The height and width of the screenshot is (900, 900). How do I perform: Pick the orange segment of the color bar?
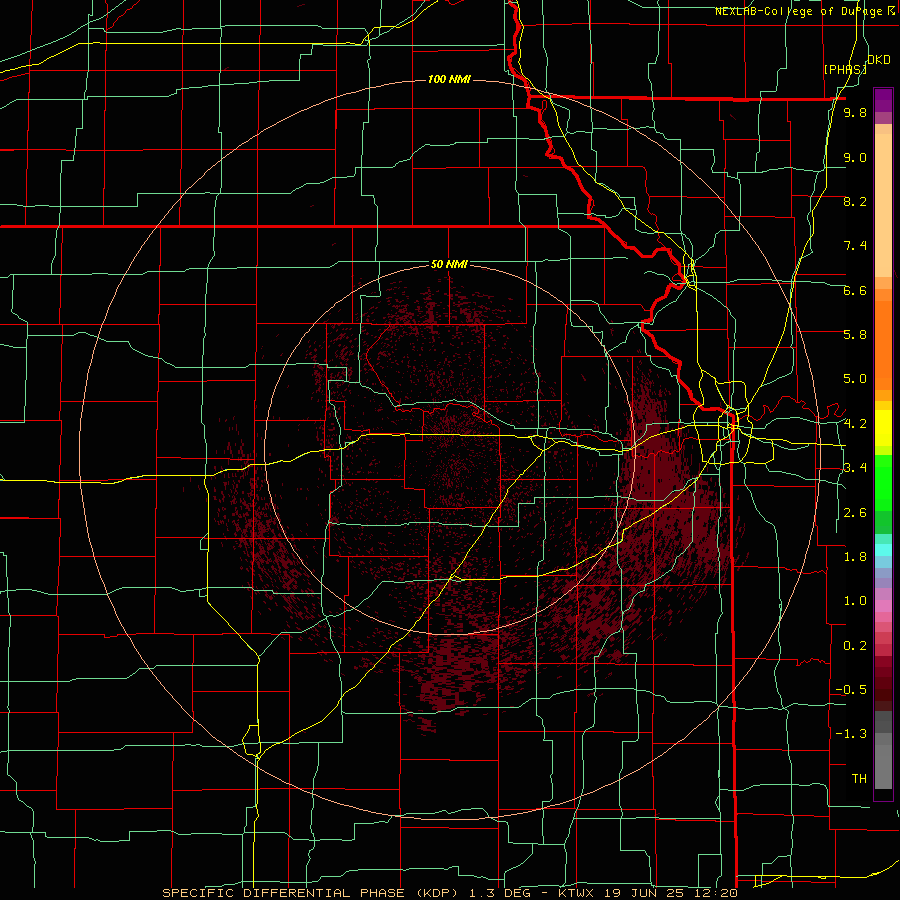pyautogui.click(x=883, y=344)
